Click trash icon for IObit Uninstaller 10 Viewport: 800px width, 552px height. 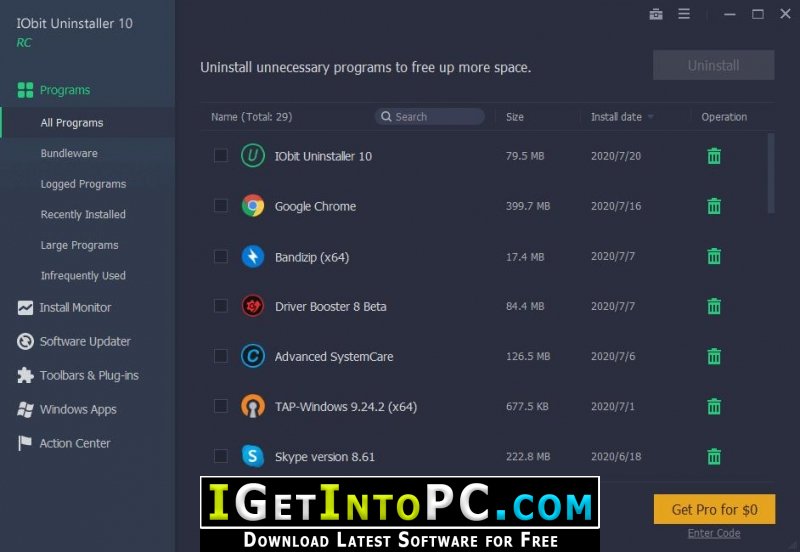pos(714,156)
